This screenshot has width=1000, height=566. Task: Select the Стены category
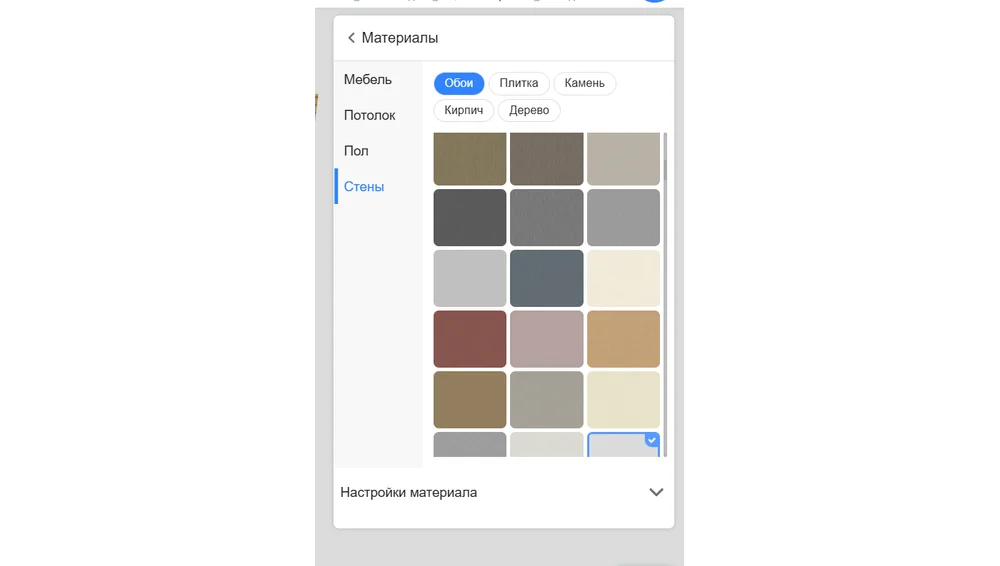tap(364, 187)
